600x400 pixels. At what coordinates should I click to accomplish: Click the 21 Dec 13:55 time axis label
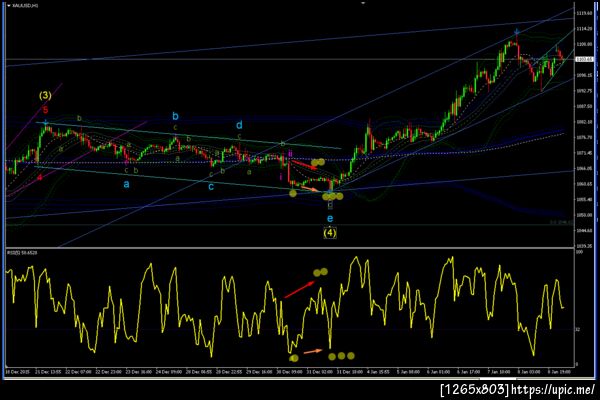[48, 372]
